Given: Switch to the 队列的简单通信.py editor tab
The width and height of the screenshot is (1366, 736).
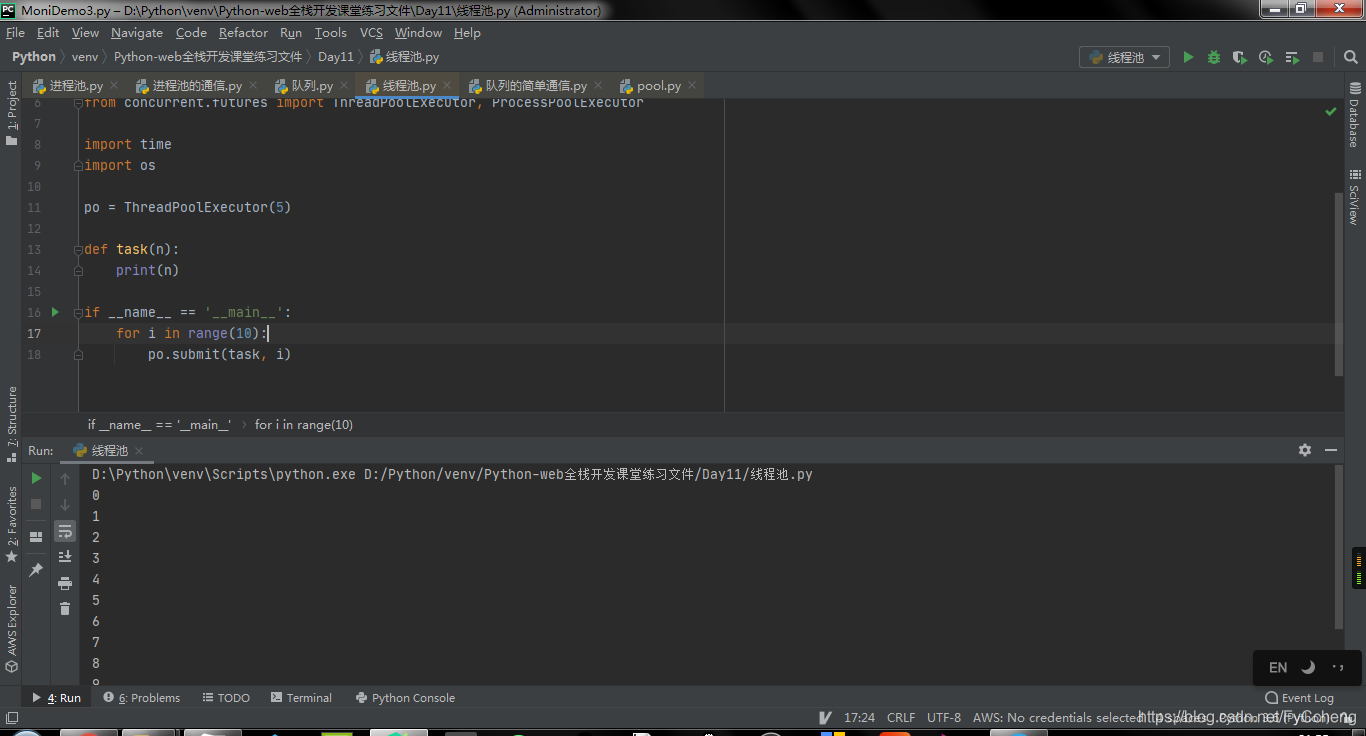Looking at the screenshot, I should 535,86.
